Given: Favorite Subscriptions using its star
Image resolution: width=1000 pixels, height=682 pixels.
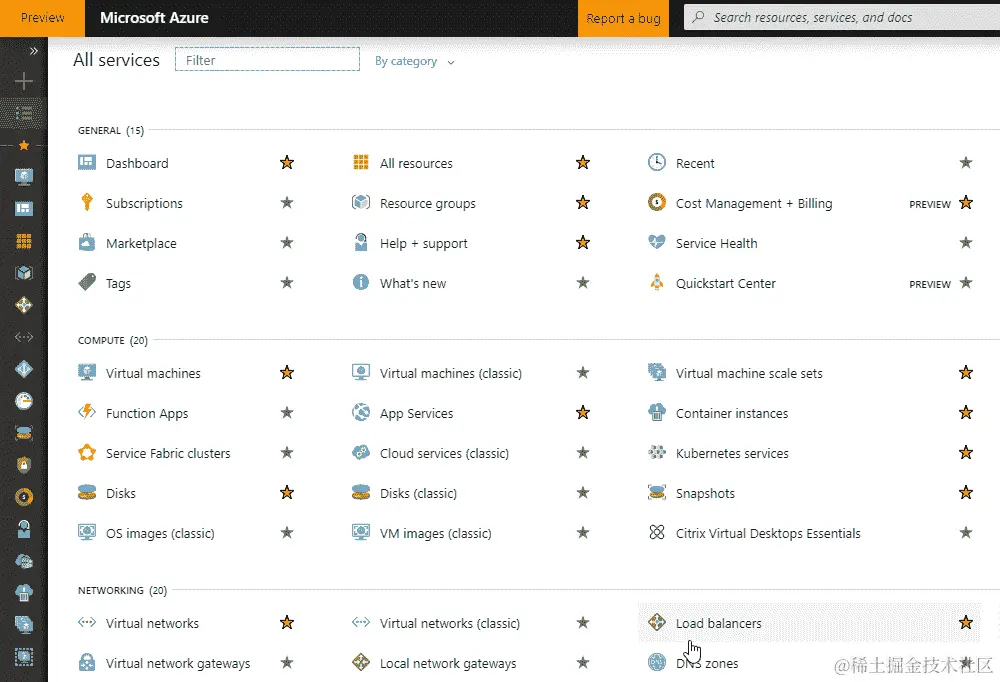Looking at the screenshot, I should (287, 203).
